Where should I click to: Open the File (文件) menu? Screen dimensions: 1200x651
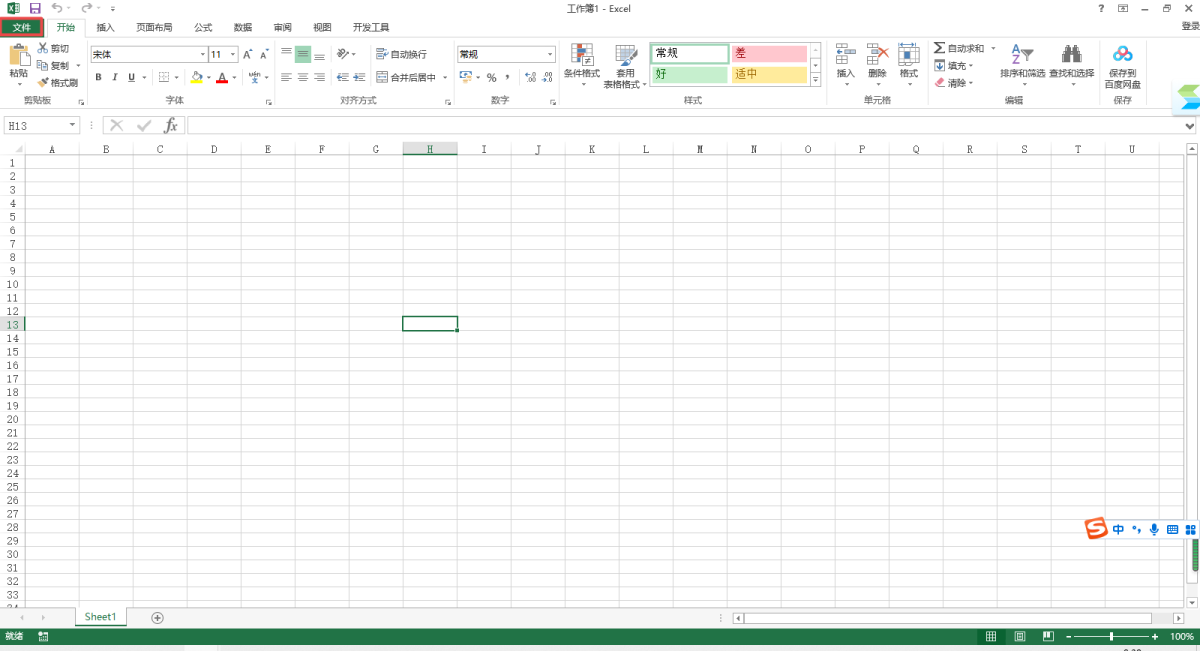tap(21, 27)
